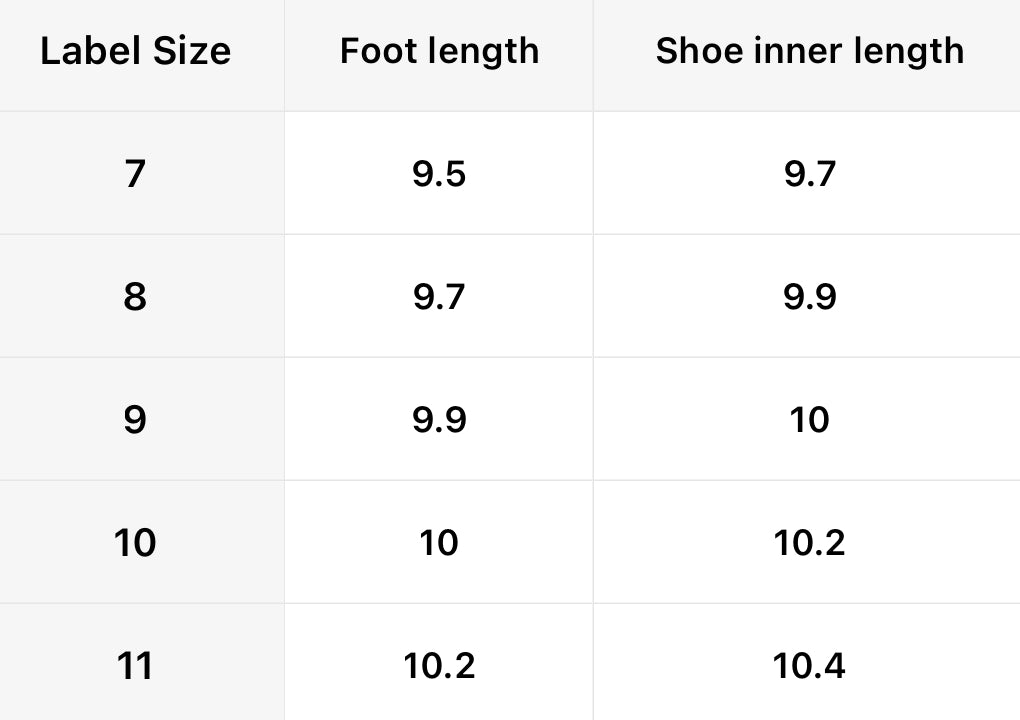Select label size 9 cell
This screenshot has height=720, width=1020.
click(x=135, y=420)
